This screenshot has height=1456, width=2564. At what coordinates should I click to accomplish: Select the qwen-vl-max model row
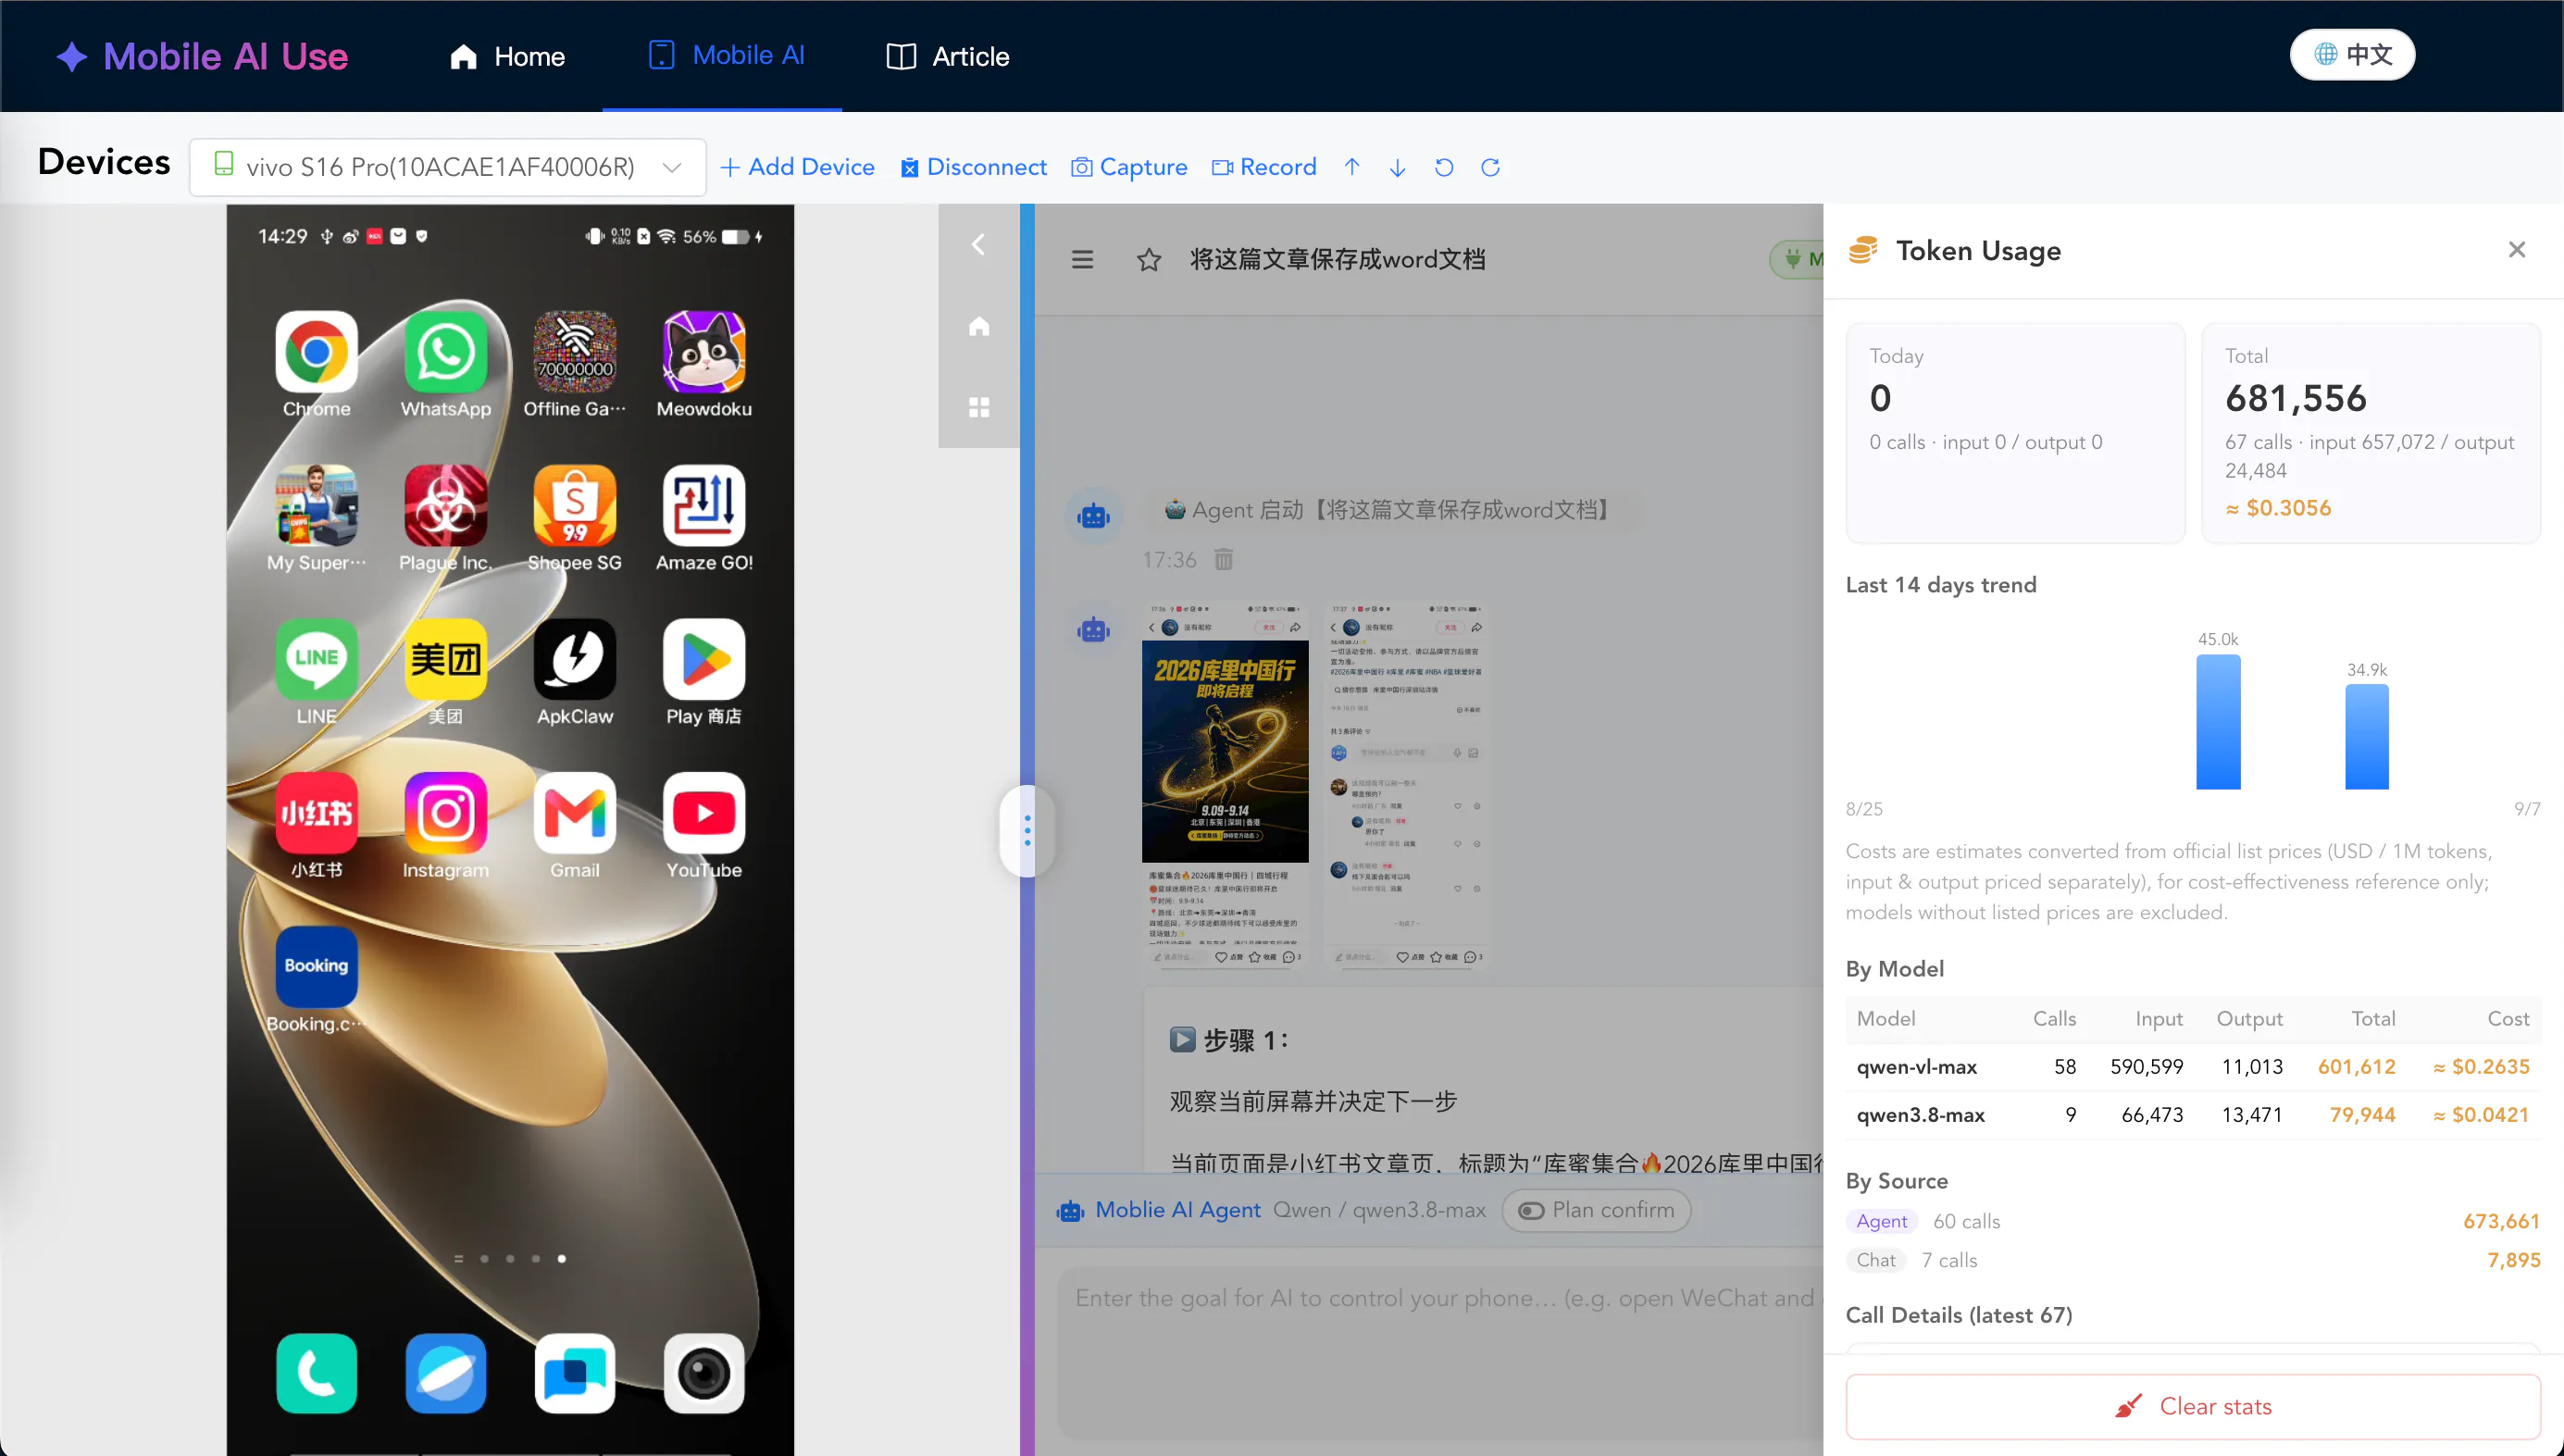click(2193, 1067)
